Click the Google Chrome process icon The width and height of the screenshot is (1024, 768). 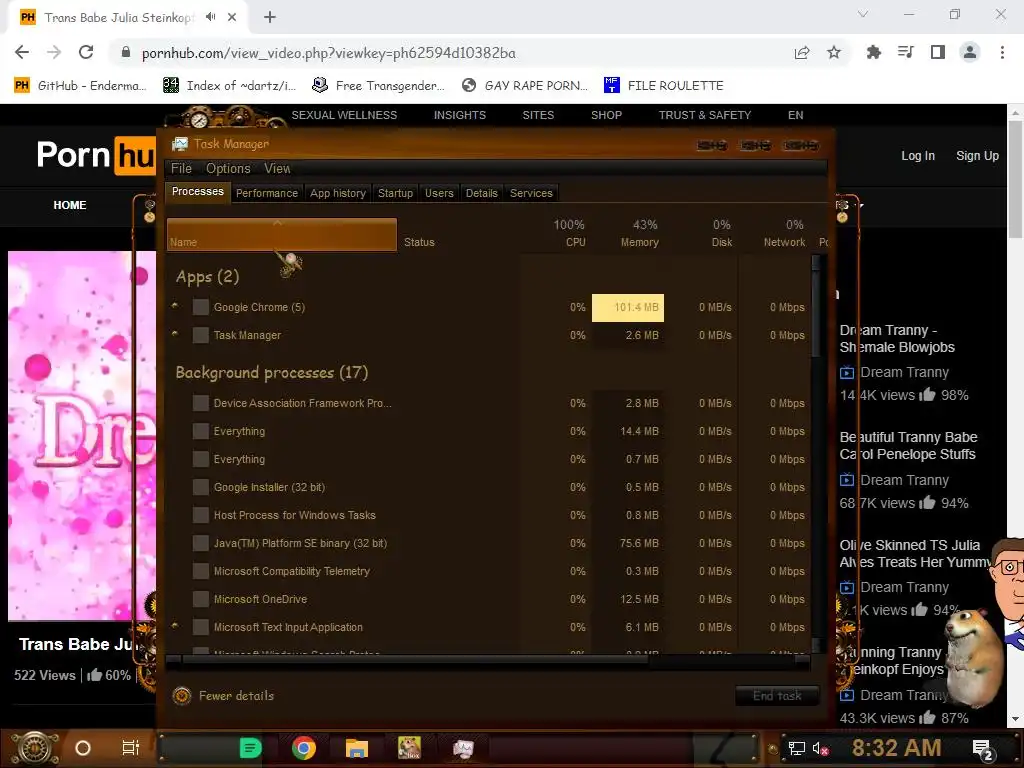tap(200, 307)
